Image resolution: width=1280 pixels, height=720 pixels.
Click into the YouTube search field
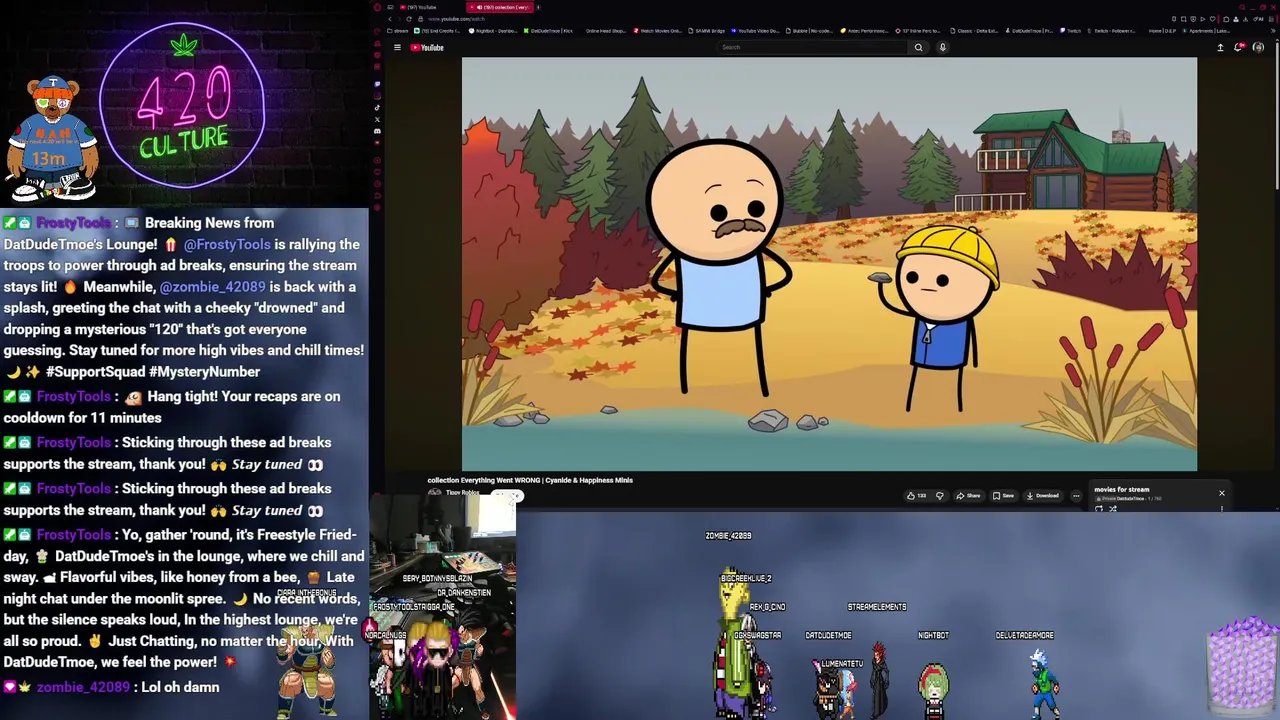(813, 47)
